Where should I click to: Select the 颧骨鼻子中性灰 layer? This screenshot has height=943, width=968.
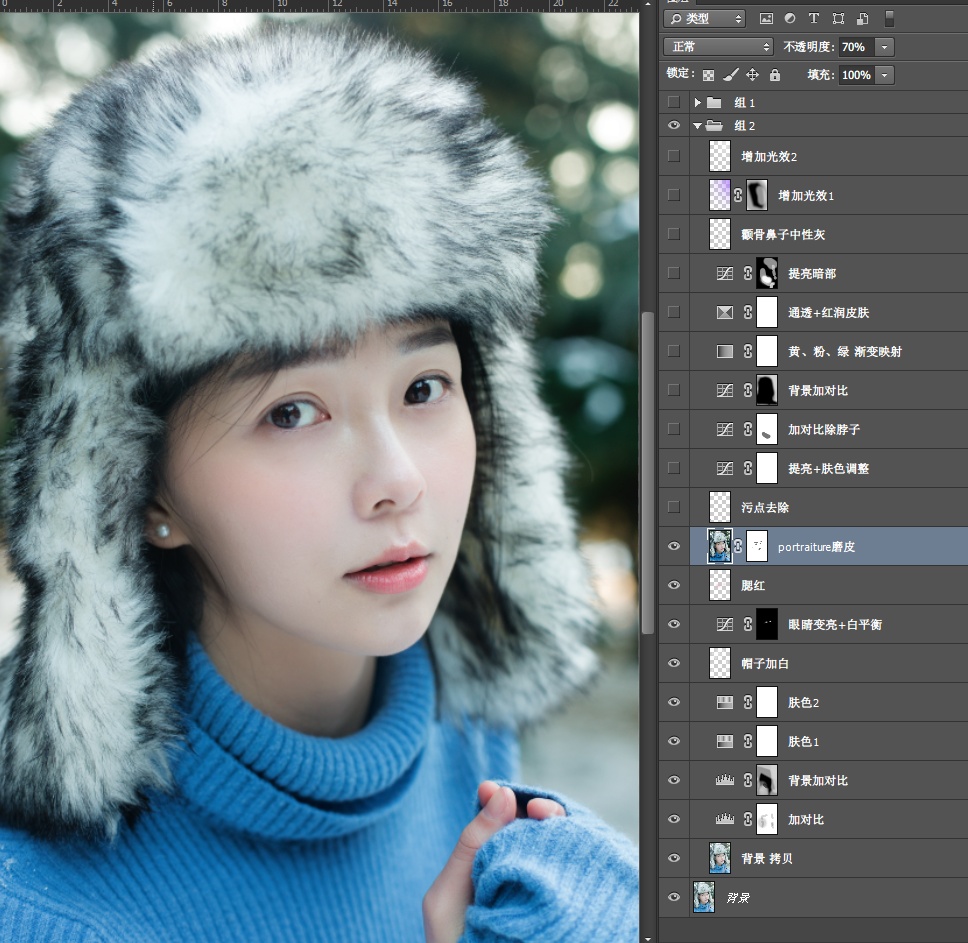[x=828, y=234]
